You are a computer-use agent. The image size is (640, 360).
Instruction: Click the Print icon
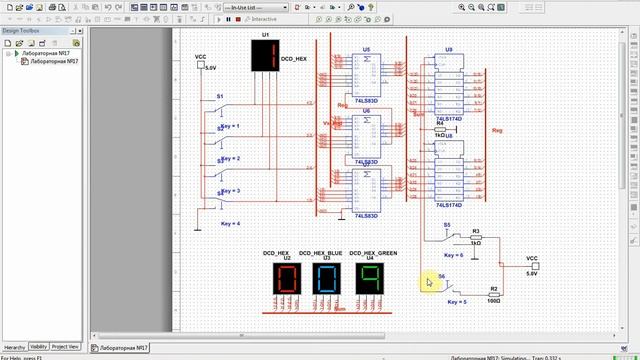[52, 7]
